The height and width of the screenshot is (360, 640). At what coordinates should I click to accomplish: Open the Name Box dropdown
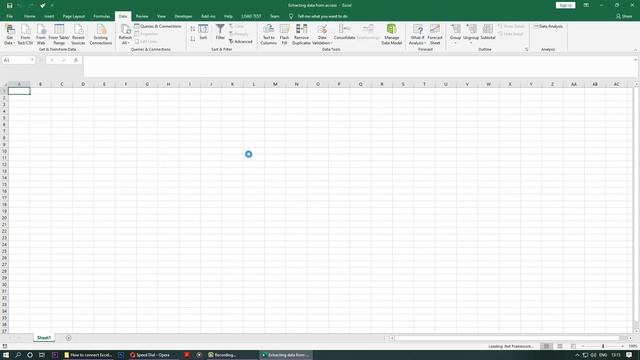32,60
